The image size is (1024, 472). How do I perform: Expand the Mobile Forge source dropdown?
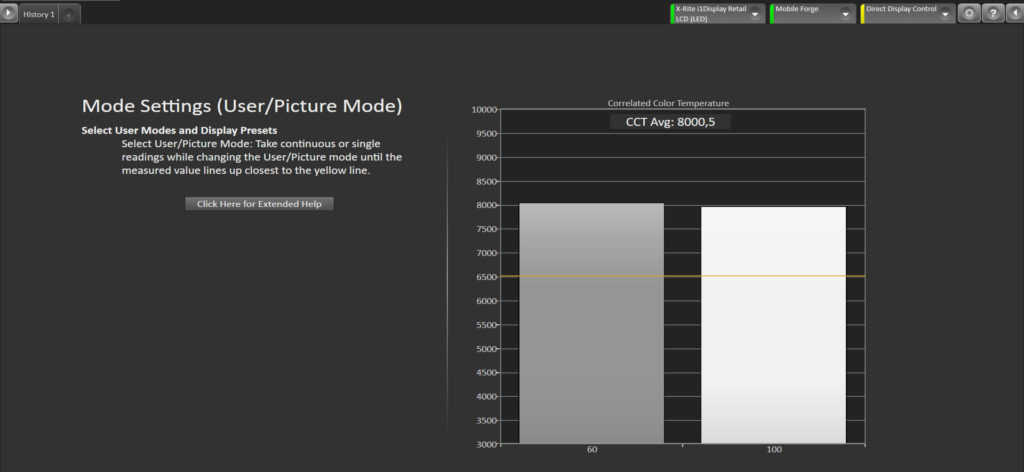[x=847, y=14]
